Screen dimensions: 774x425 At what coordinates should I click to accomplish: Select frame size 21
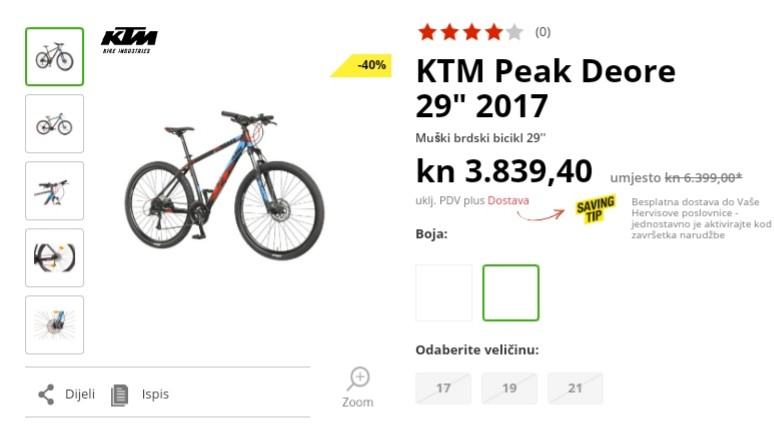coord(575,388)
